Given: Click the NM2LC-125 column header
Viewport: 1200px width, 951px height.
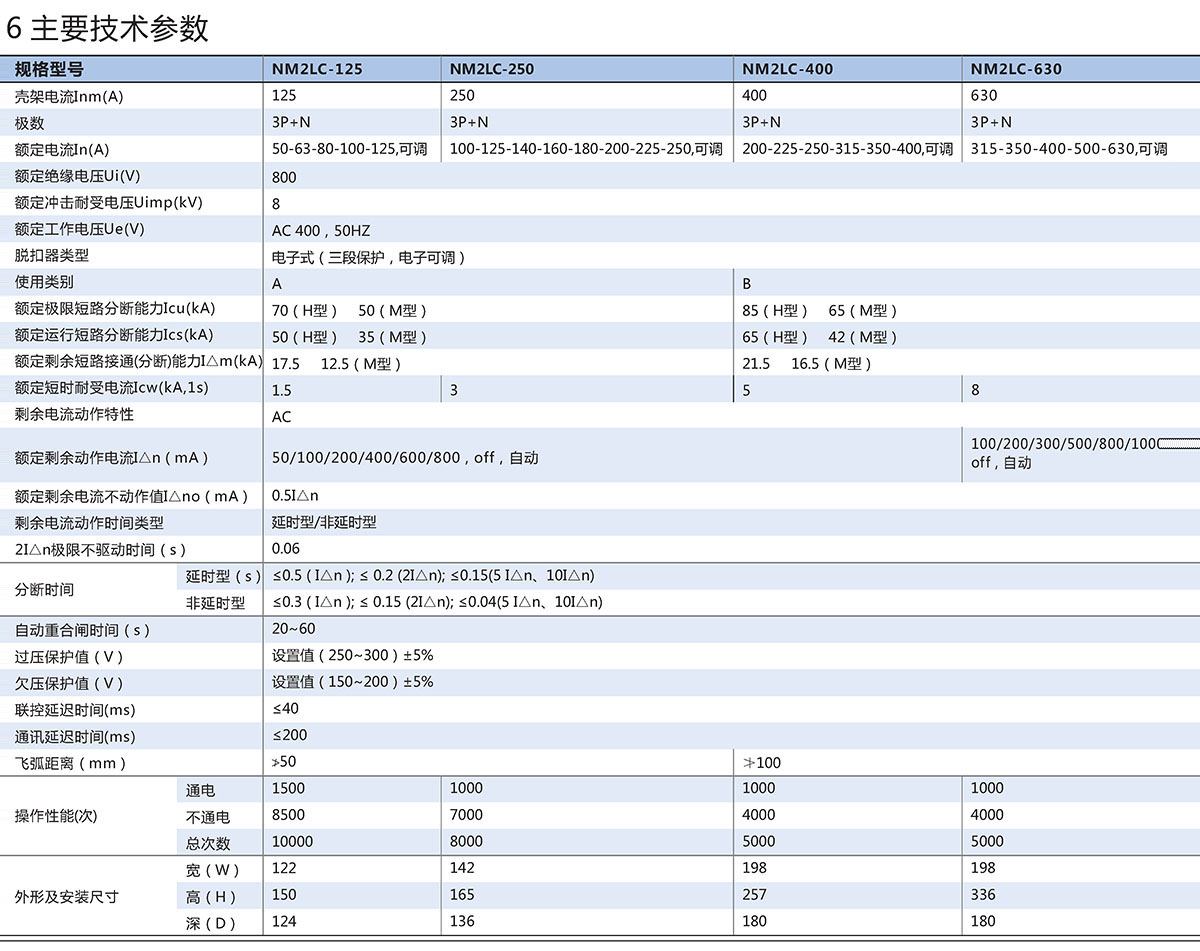Looking at the screenshot, I should (x=317, y=69).
